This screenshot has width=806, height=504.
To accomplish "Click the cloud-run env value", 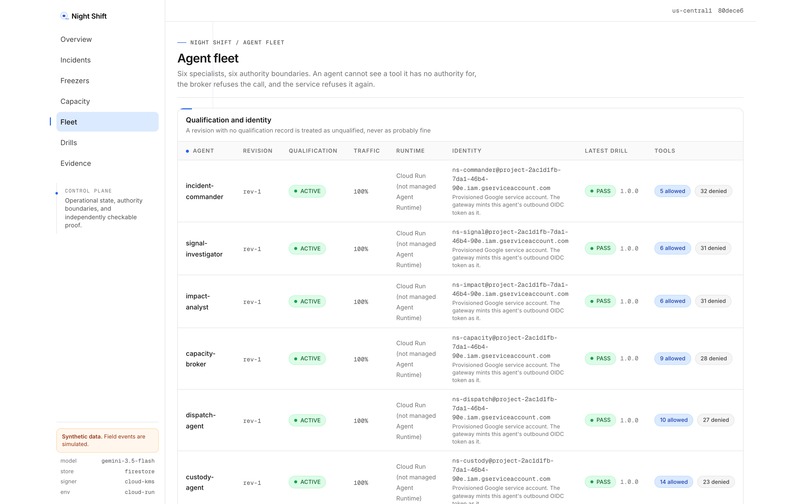I will coord(139,492).
